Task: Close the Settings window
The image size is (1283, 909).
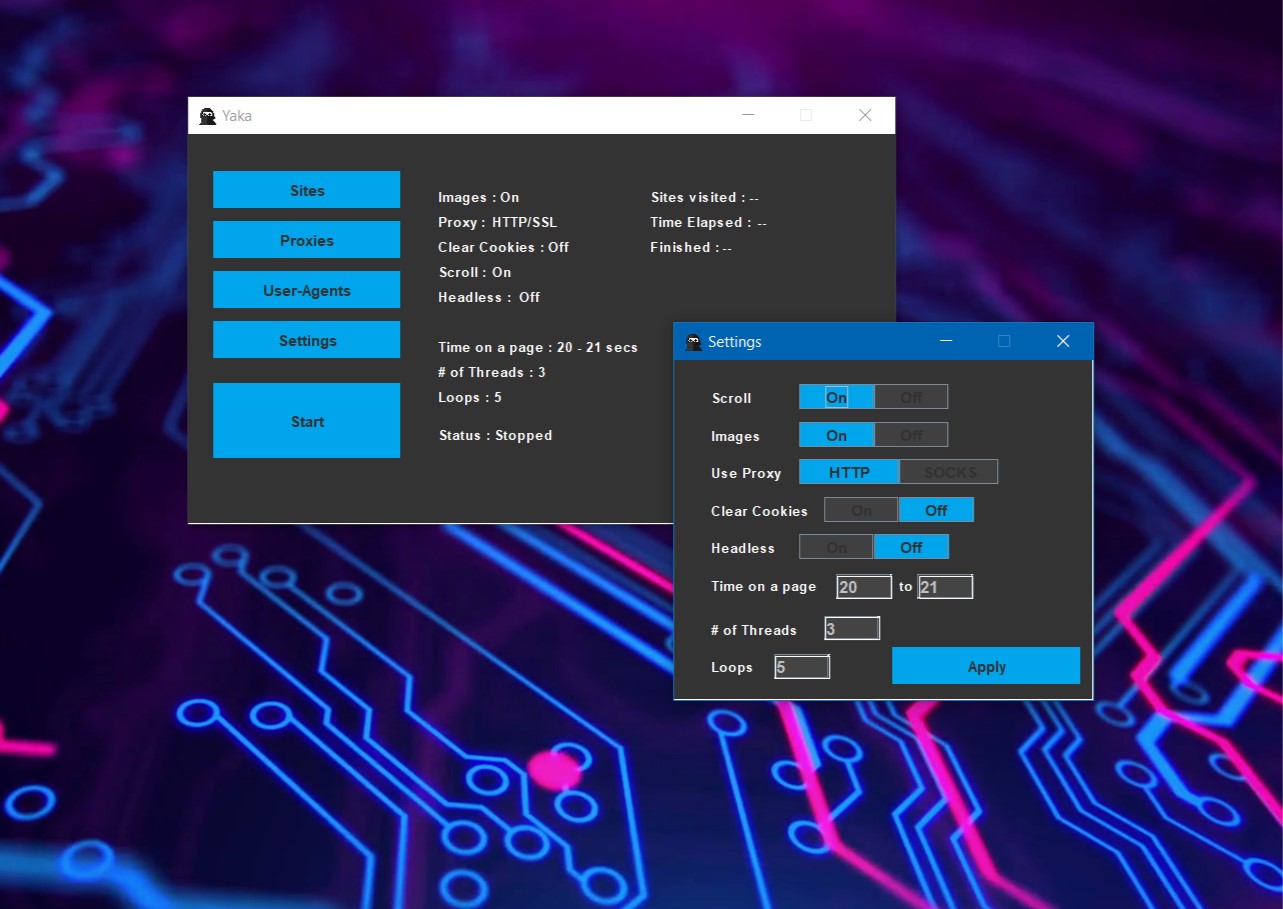Action: click(1063, 342)
